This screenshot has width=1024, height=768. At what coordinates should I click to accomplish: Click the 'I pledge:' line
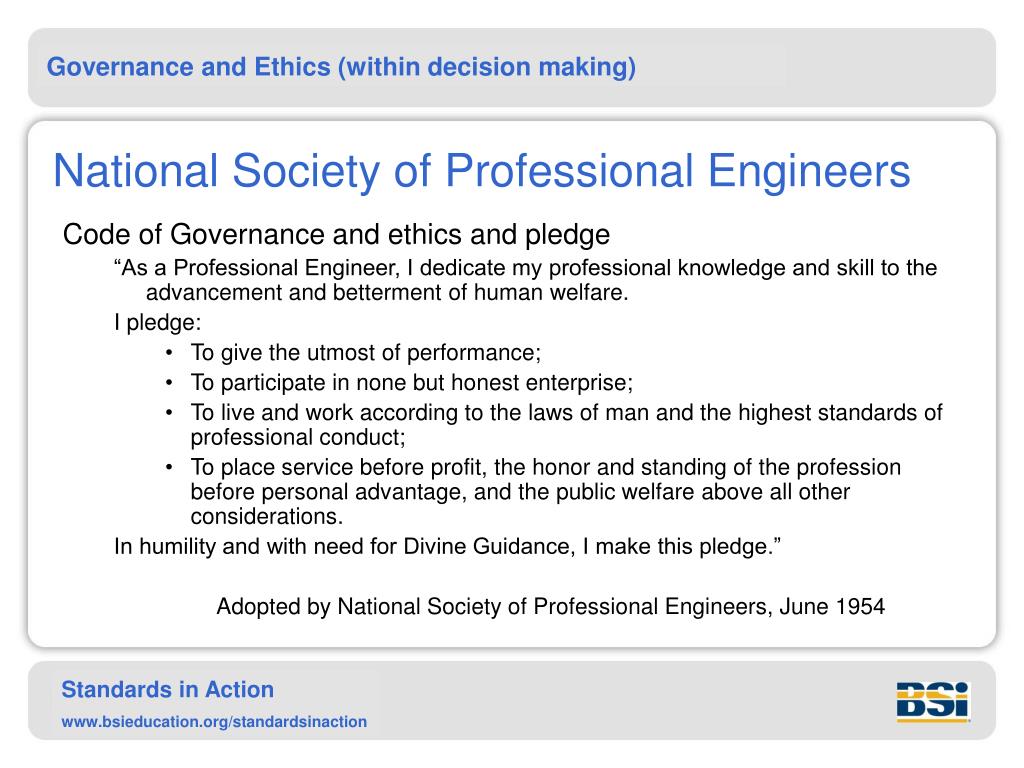pos(158,323)
